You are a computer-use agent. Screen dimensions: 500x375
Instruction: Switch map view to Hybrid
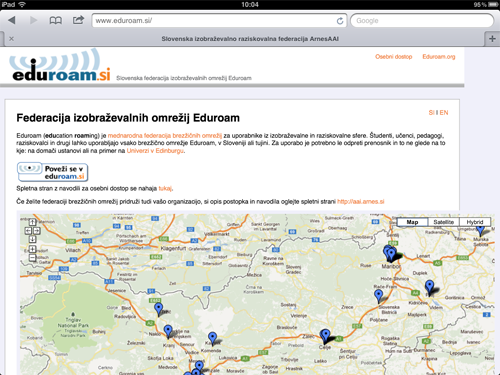click(475, 222)
